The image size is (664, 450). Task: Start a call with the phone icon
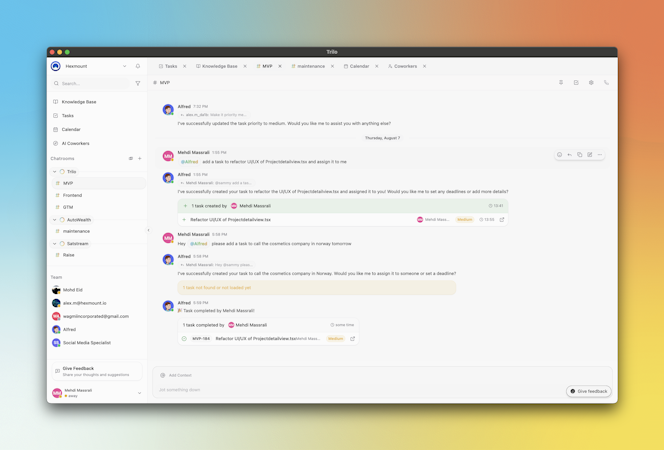point(606,83)
